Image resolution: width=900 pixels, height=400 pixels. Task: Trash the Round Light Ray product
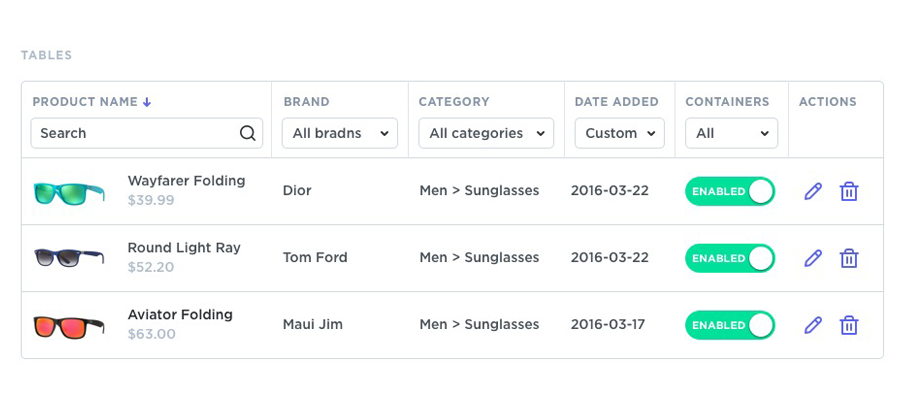click(x=849, y=258)
